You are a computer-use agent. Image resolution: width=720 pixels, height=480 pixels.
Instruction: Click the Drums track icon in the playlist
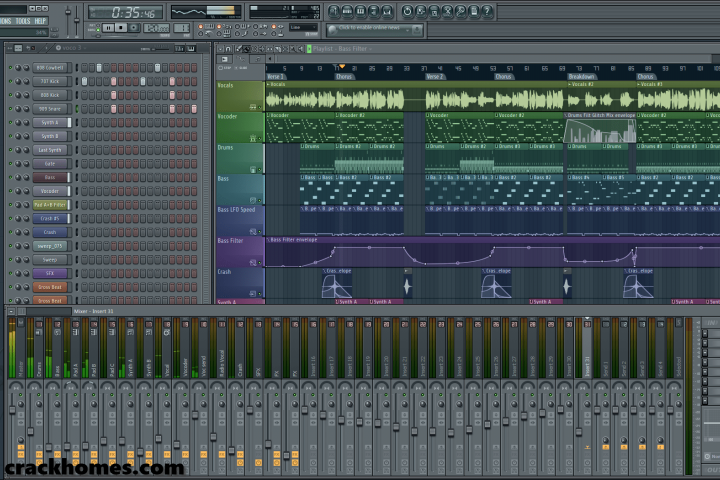253,169
